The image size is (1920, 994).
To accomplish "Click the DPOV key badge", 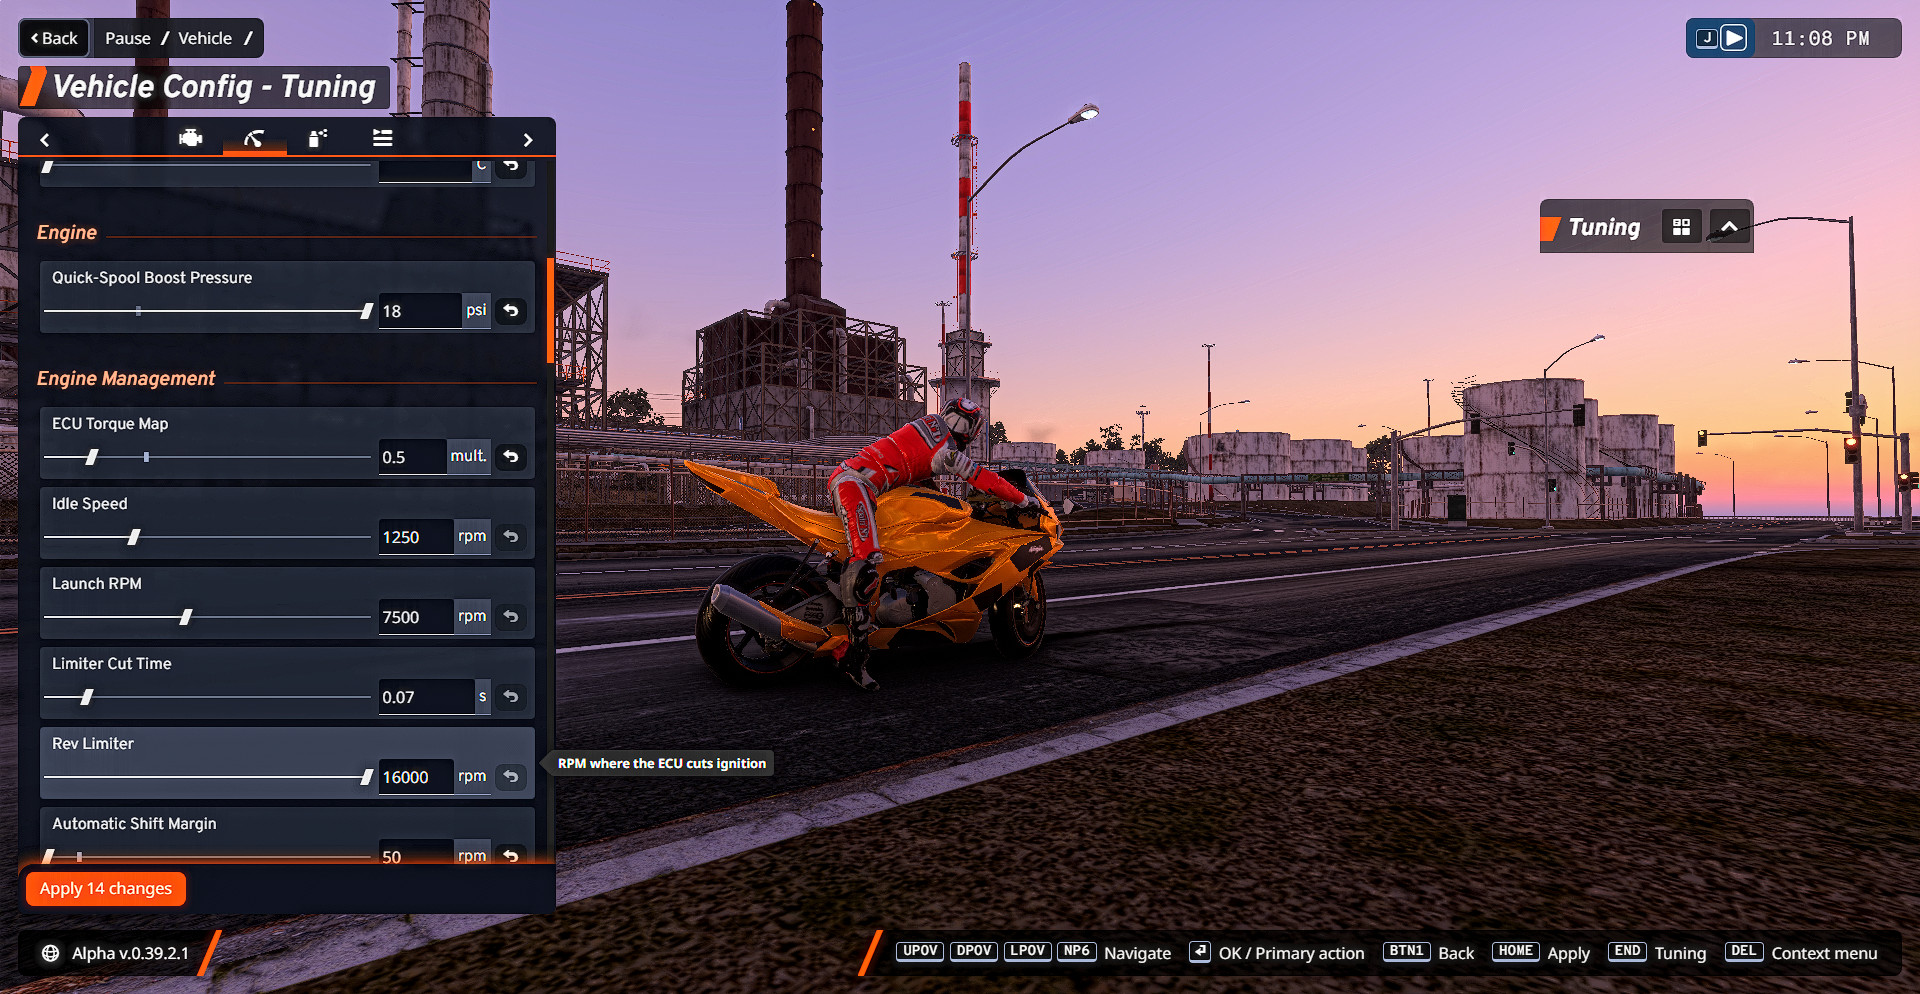I will [974, 951].
